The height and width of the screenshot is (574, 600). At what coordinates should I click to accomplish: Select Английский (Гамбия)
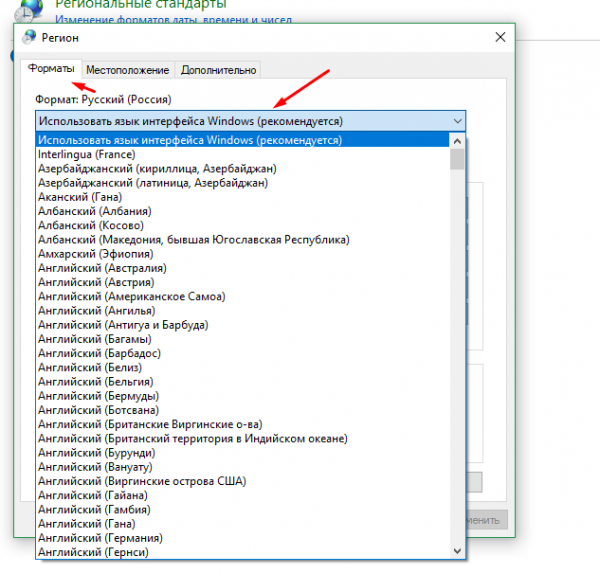tap(243, 509)
